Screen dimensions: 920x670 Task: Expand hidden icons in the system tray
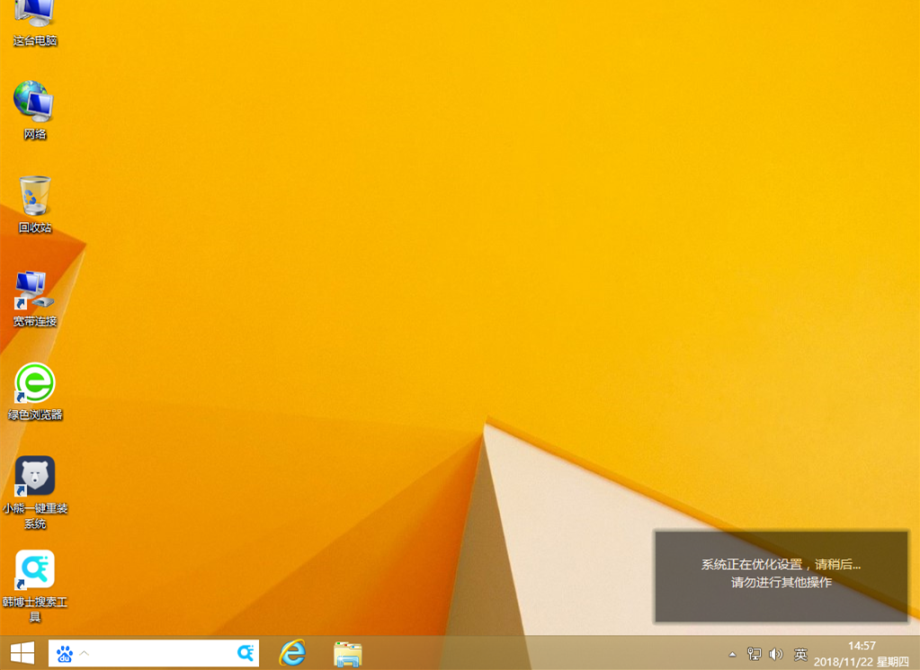[x=731, y=656]
